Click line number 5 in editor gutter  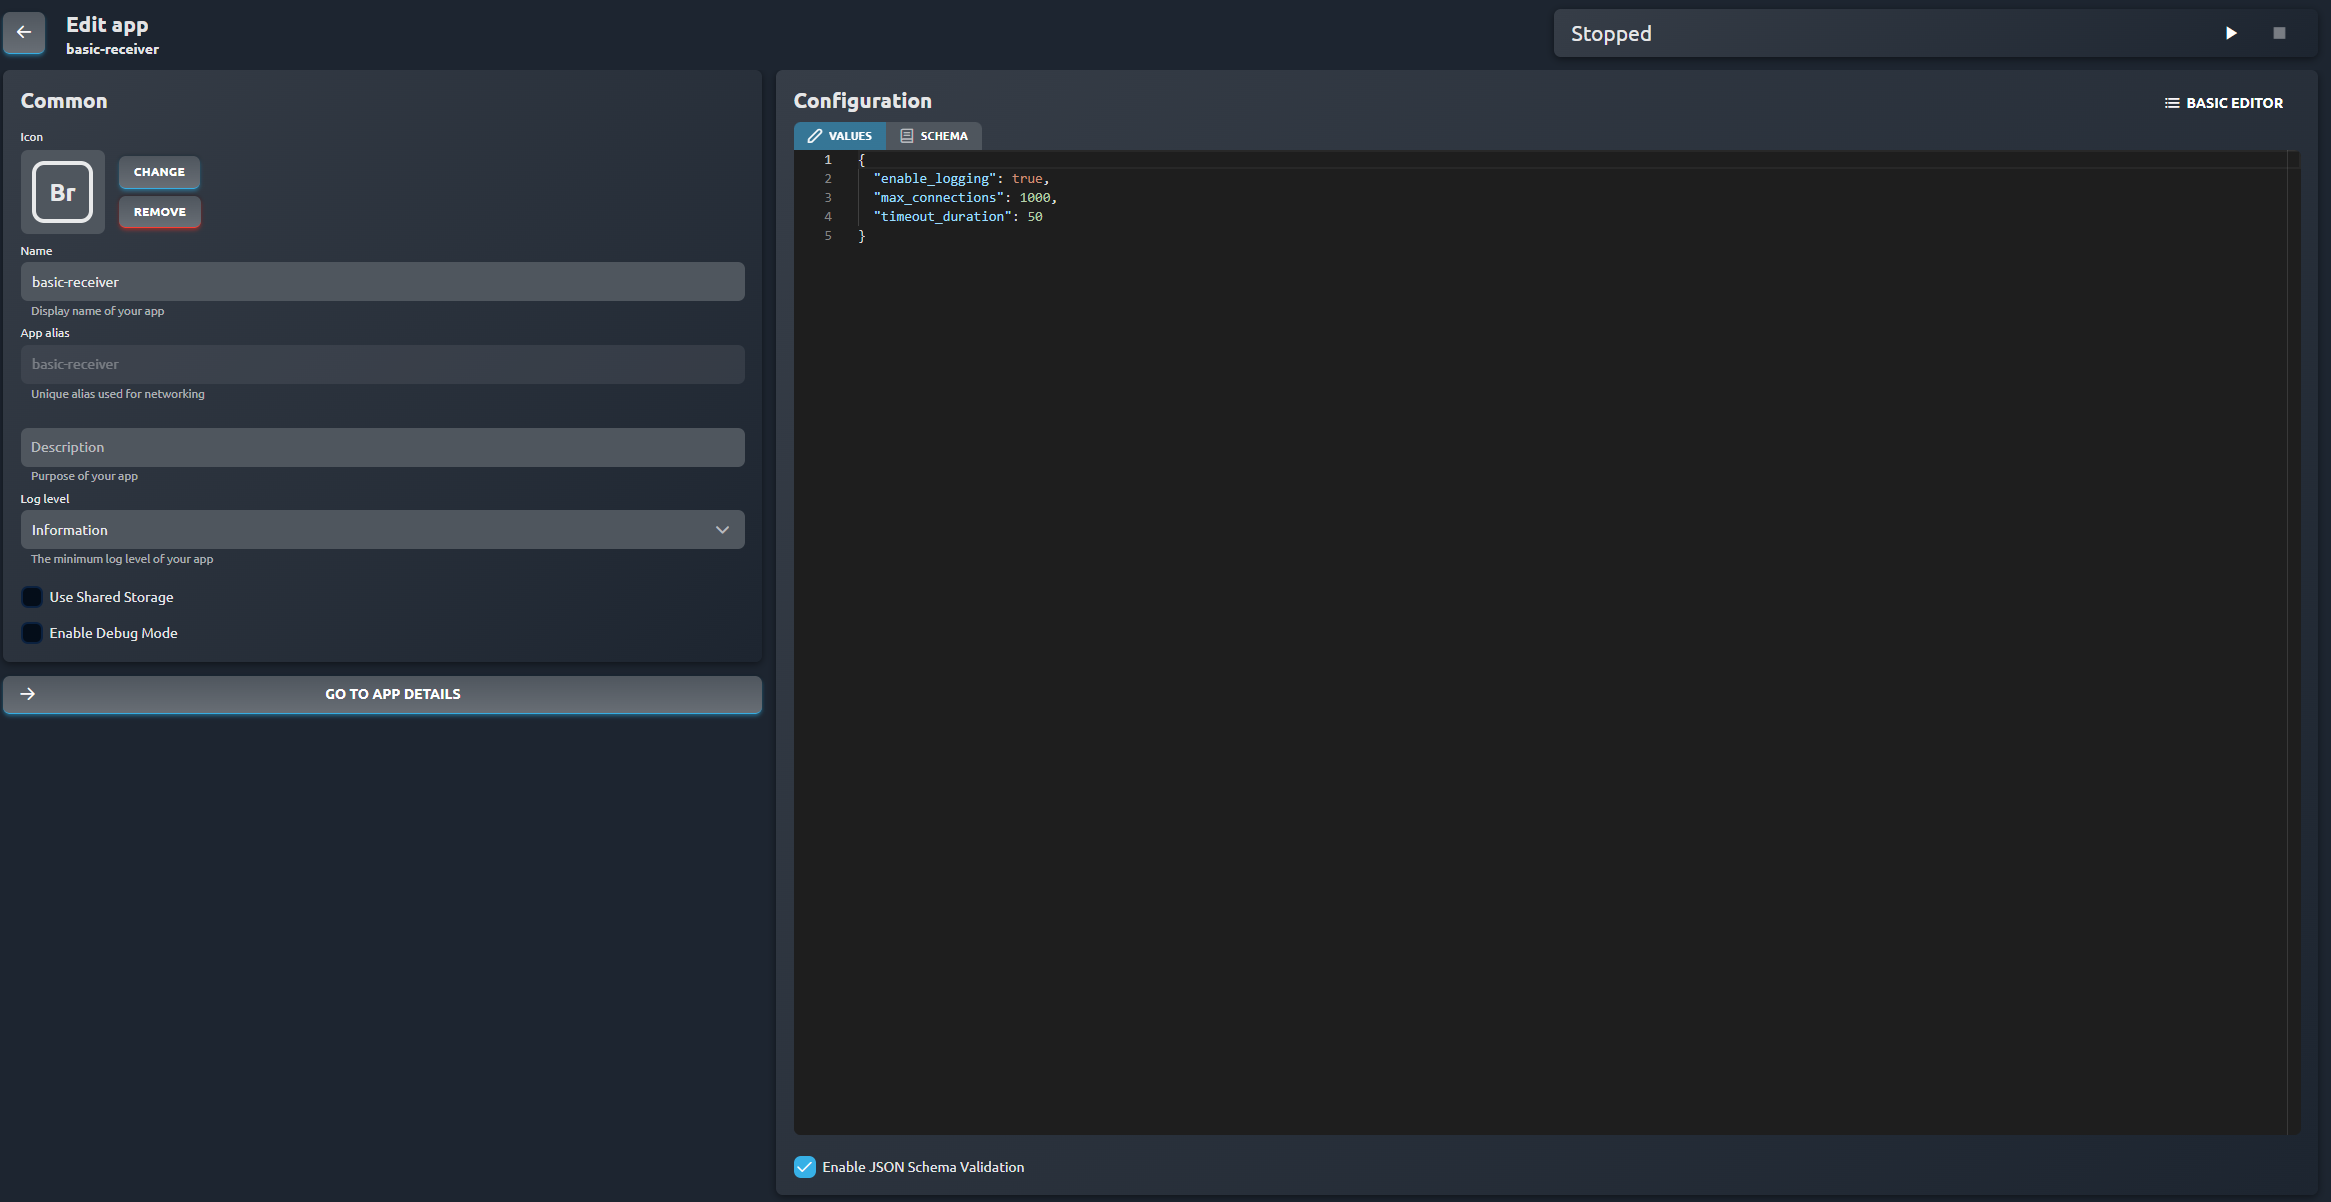pos(828,236)
